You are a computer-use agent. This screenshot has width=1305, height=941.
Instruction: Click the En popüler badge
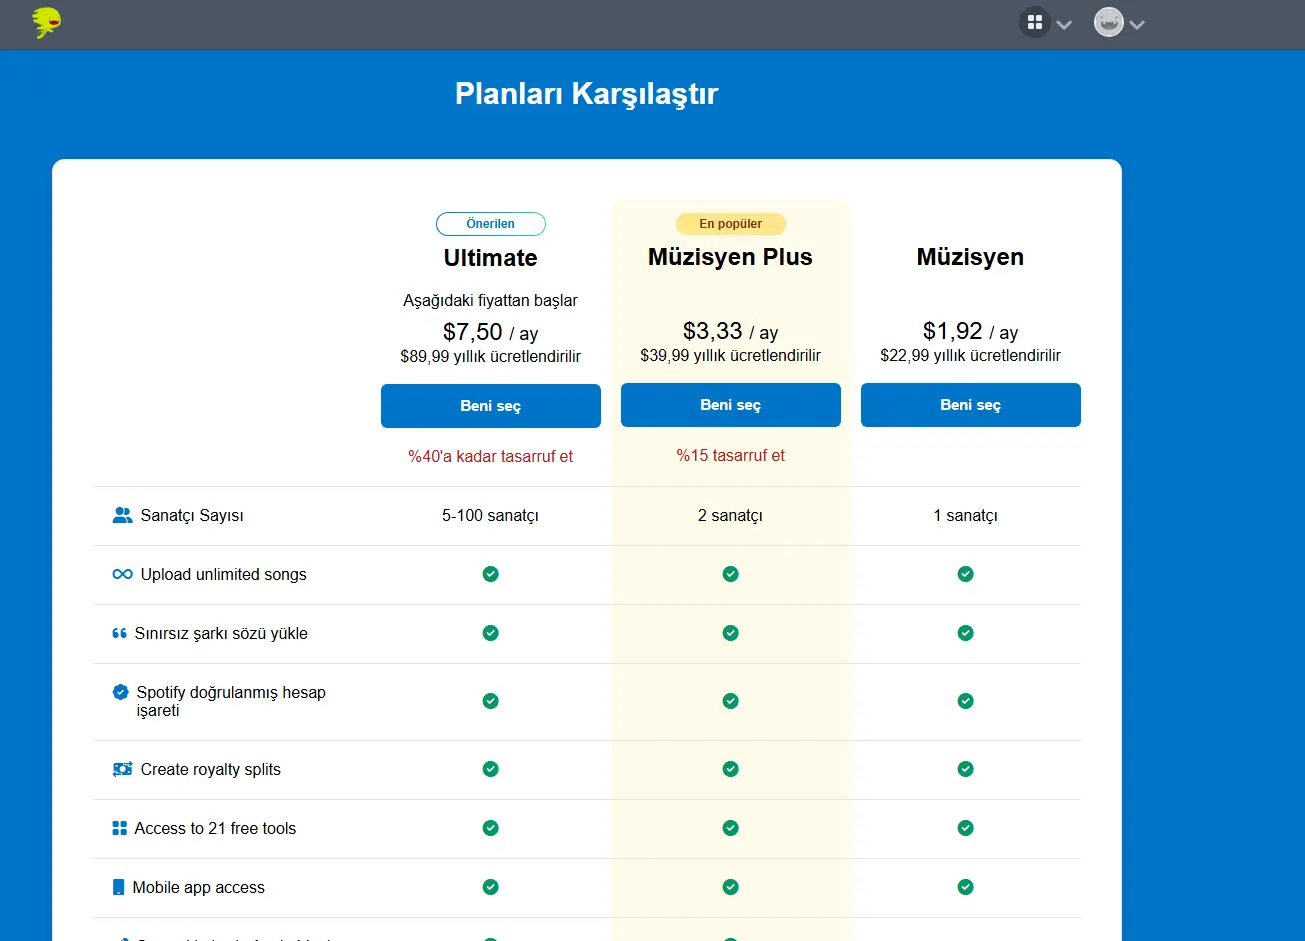click(x=731, y=224)
